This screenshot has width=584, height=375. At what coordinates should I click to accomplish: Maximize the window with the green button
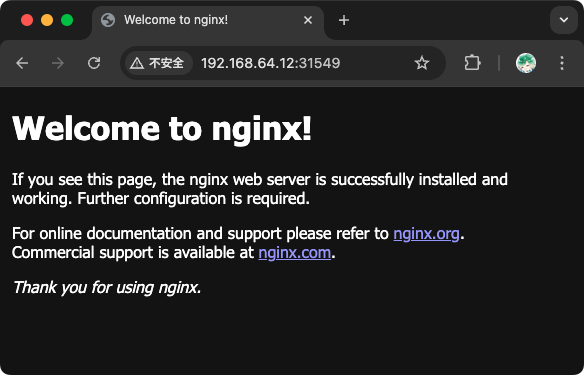(67, 20)
